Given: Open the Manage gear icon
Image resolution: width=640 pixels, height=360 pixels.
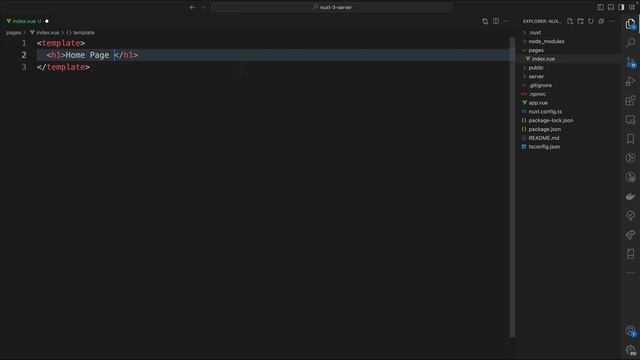Looking at the screenshot, I should pyautogui.click(x=630, y=350).
